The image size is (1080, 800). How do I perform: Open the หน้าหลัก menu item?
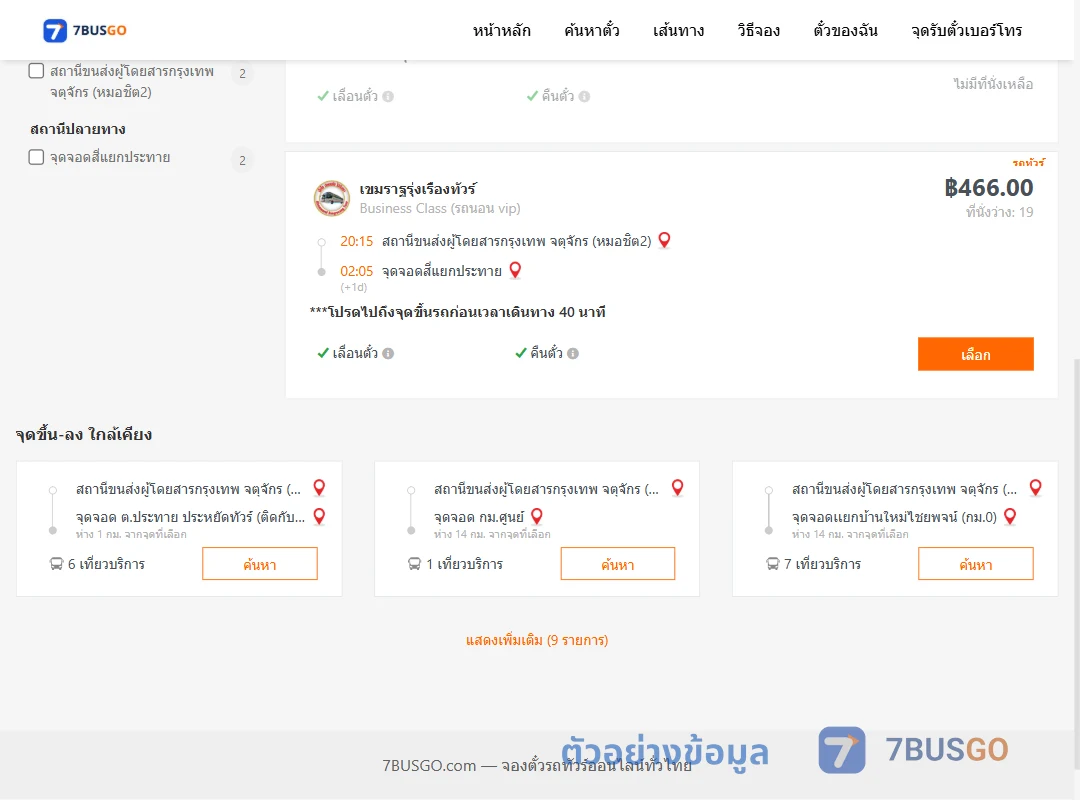coord(501,30)
